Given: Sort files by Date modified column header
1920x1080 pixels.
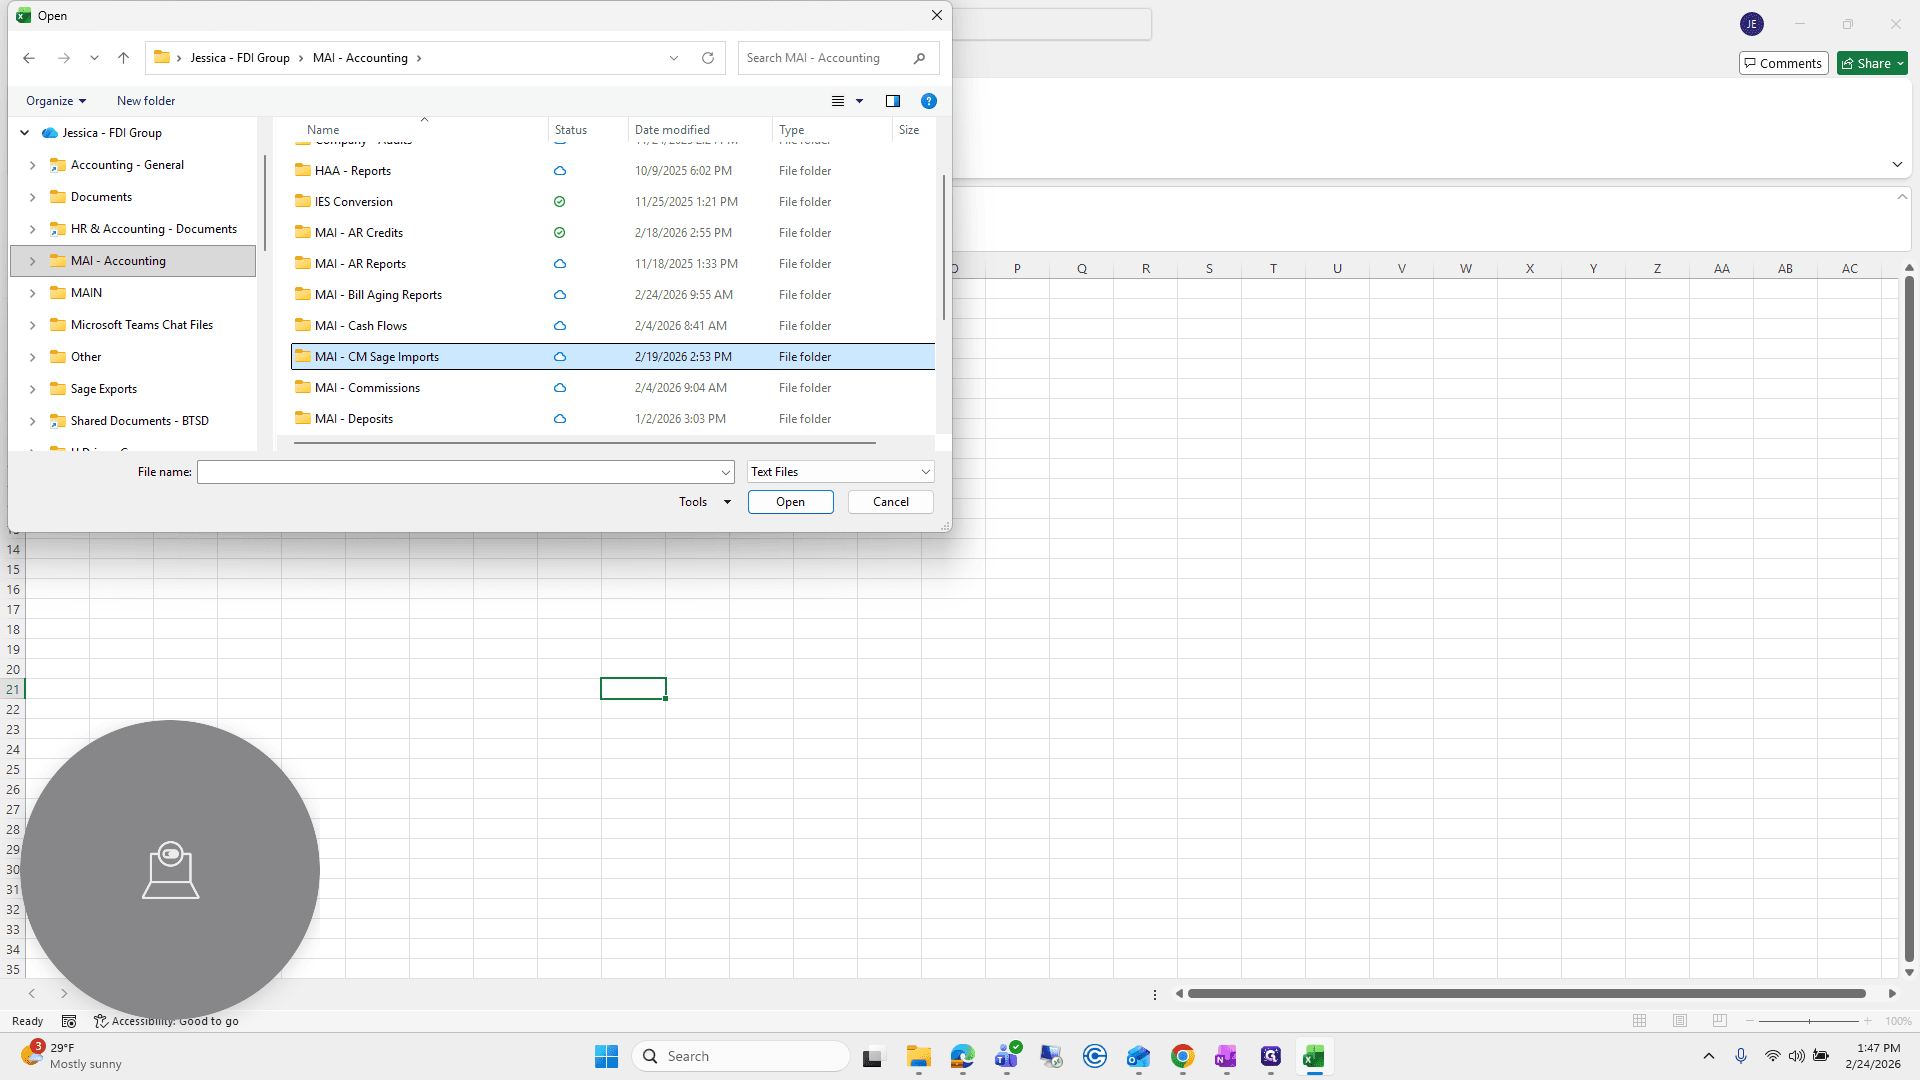Looking at the screenshot, I should click(x=672, y=130).
